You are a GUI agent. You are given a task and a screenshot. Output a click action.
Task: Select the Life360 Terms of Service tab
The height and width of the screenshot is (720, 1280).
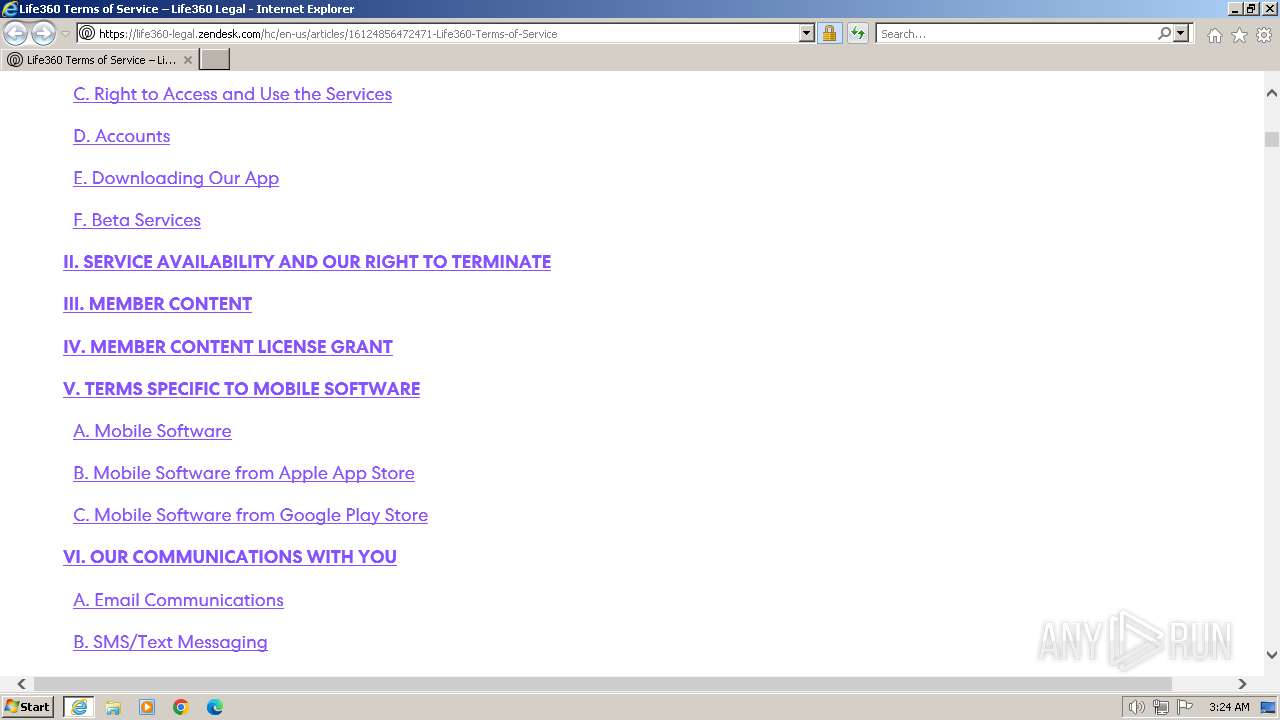[99, 60]
